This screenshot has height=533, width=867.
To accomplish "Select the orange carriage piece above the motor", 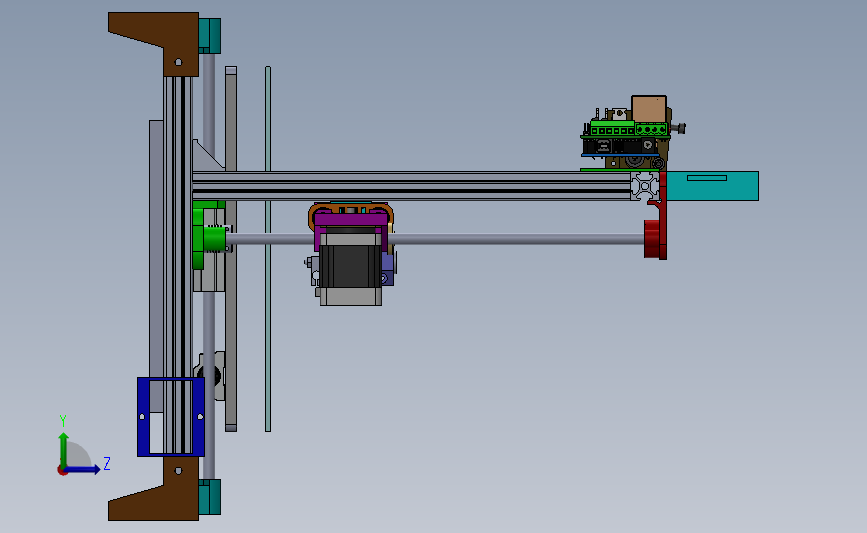I will click(351, 208).
